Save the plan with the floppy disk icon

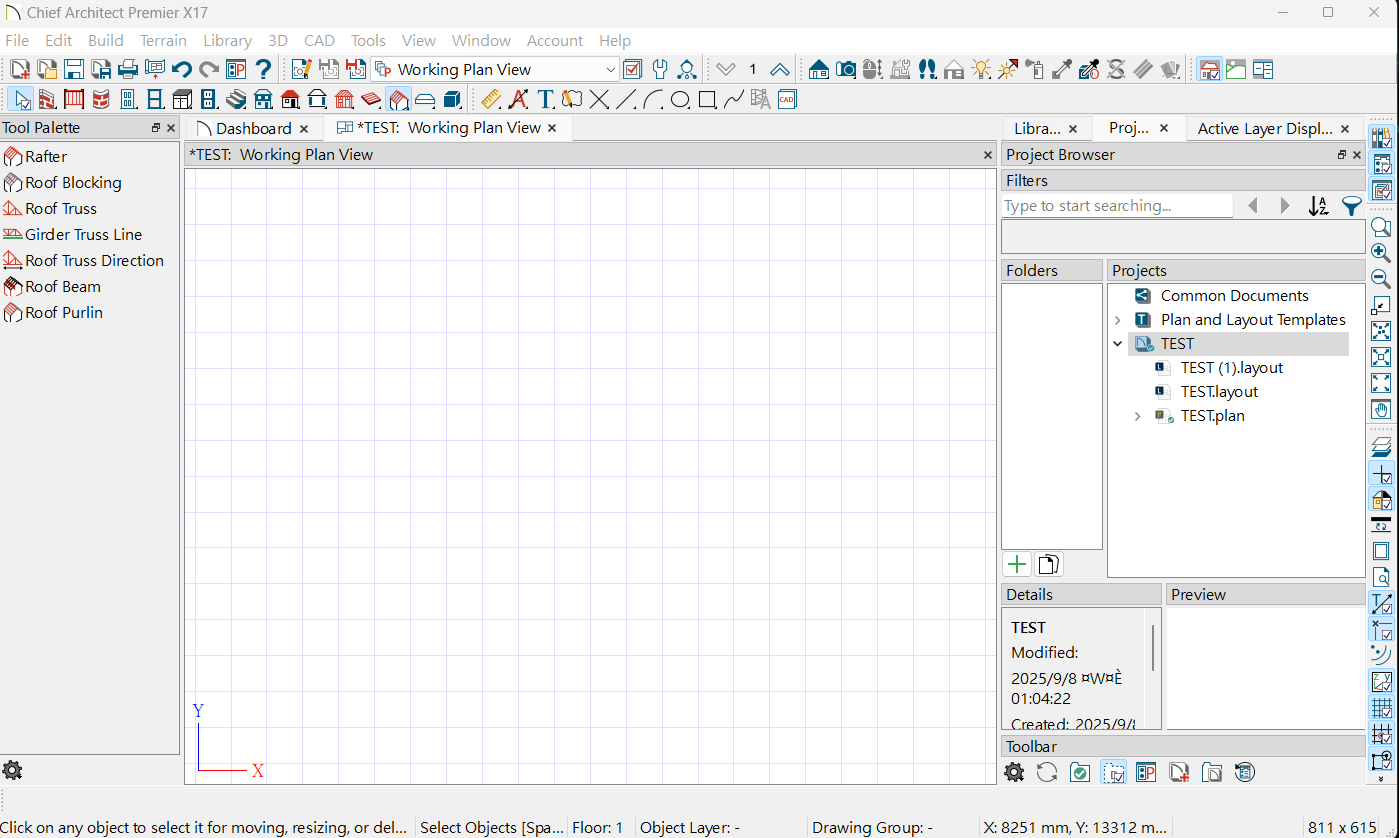tap(74, 69)
